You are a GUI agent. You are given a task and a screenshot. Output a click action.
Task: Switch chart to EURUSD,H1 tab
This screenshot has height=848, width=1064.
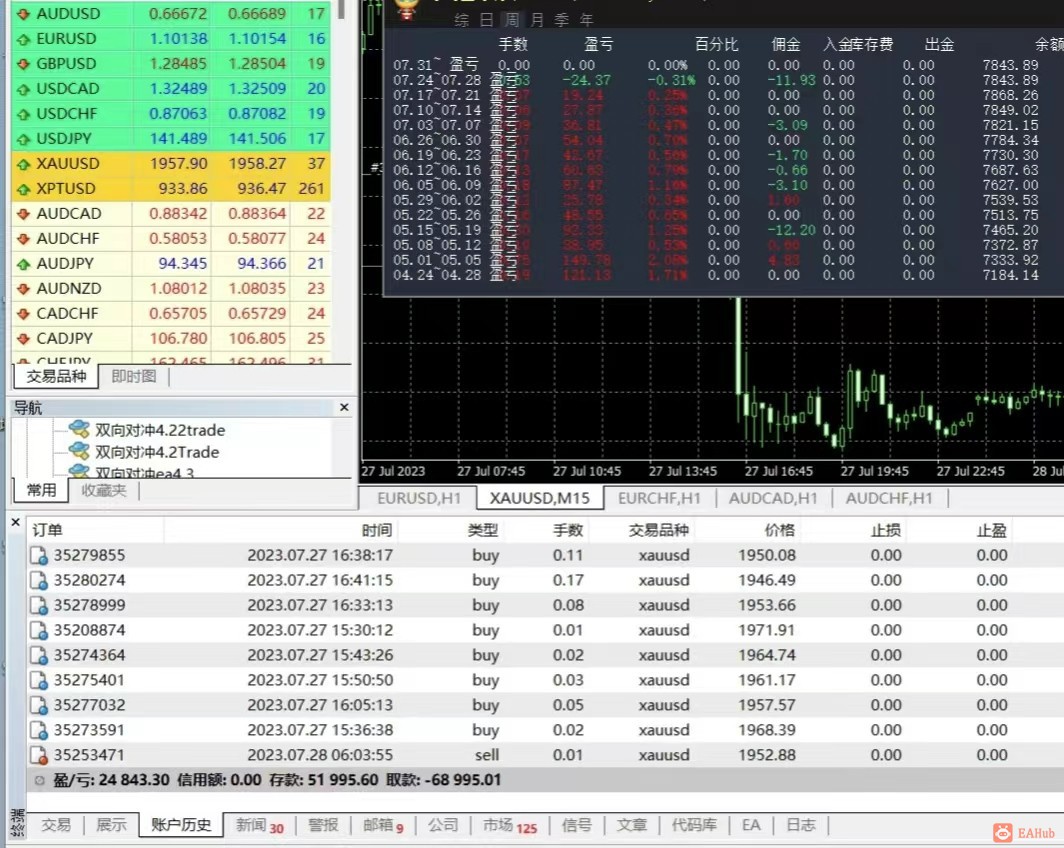419,499
